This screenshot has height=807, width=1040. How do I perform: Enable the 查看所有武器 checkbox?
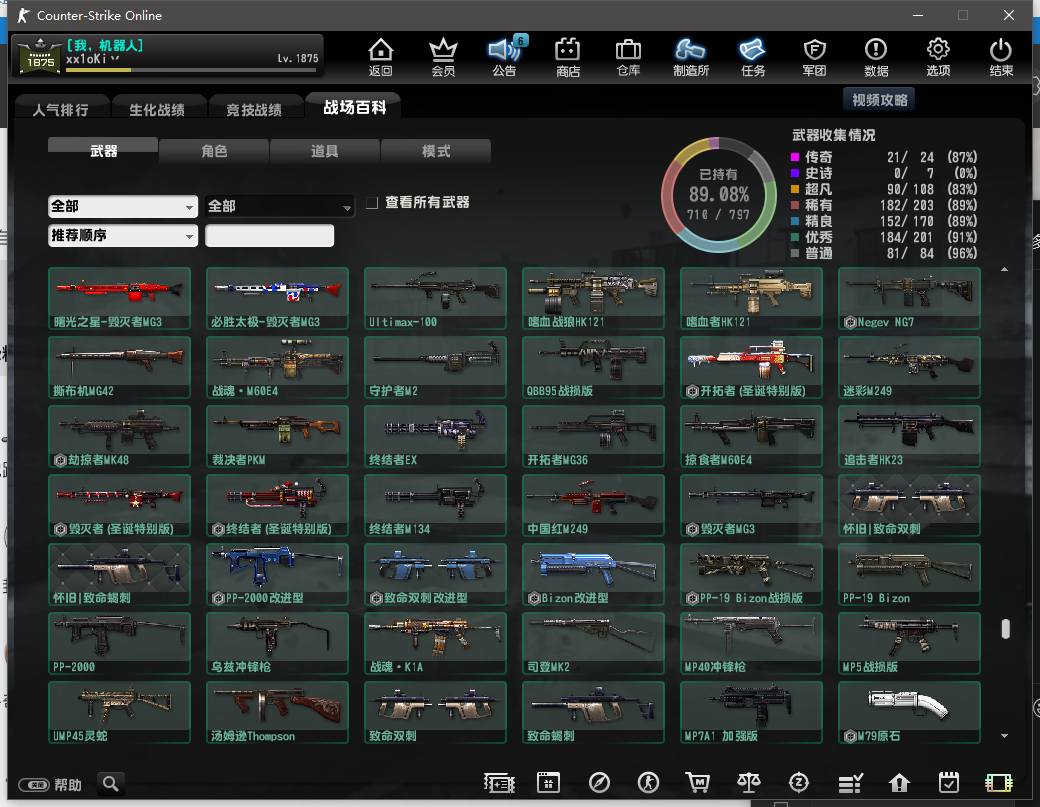[372, 202]
